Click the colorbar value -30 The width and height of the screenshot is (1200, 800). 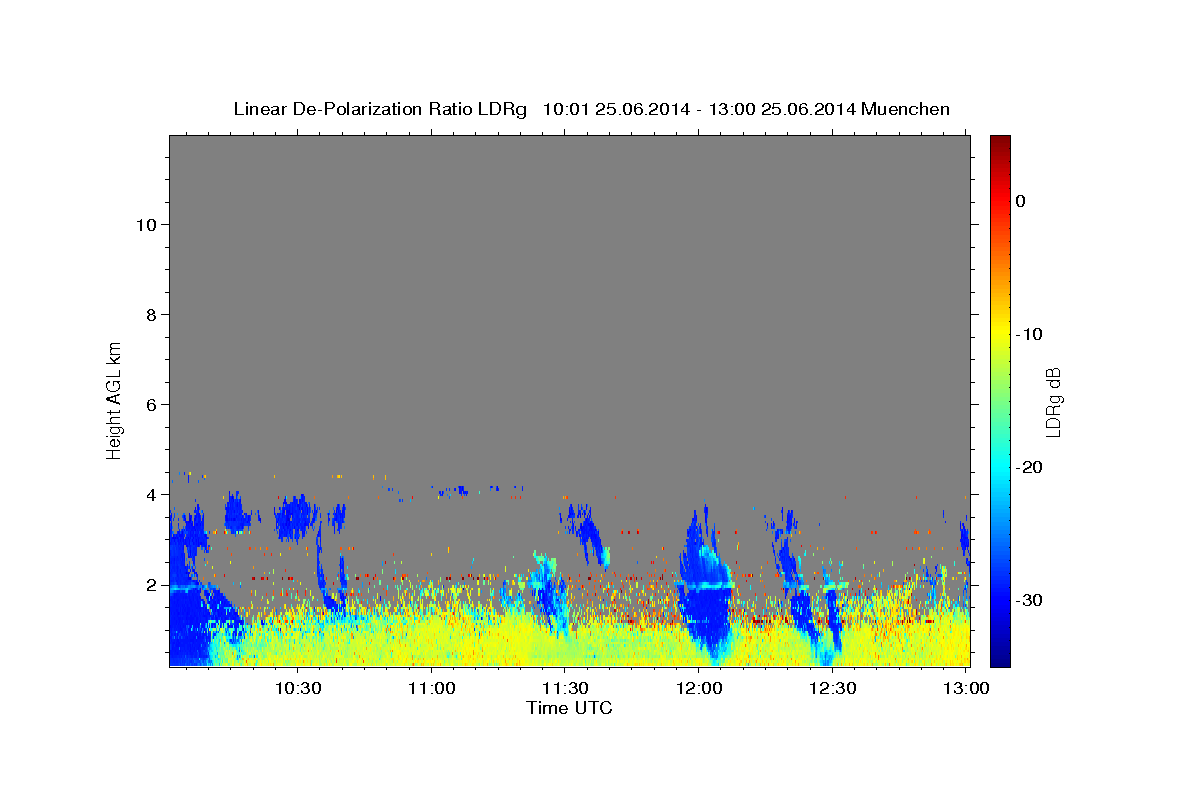(1030, 600)
